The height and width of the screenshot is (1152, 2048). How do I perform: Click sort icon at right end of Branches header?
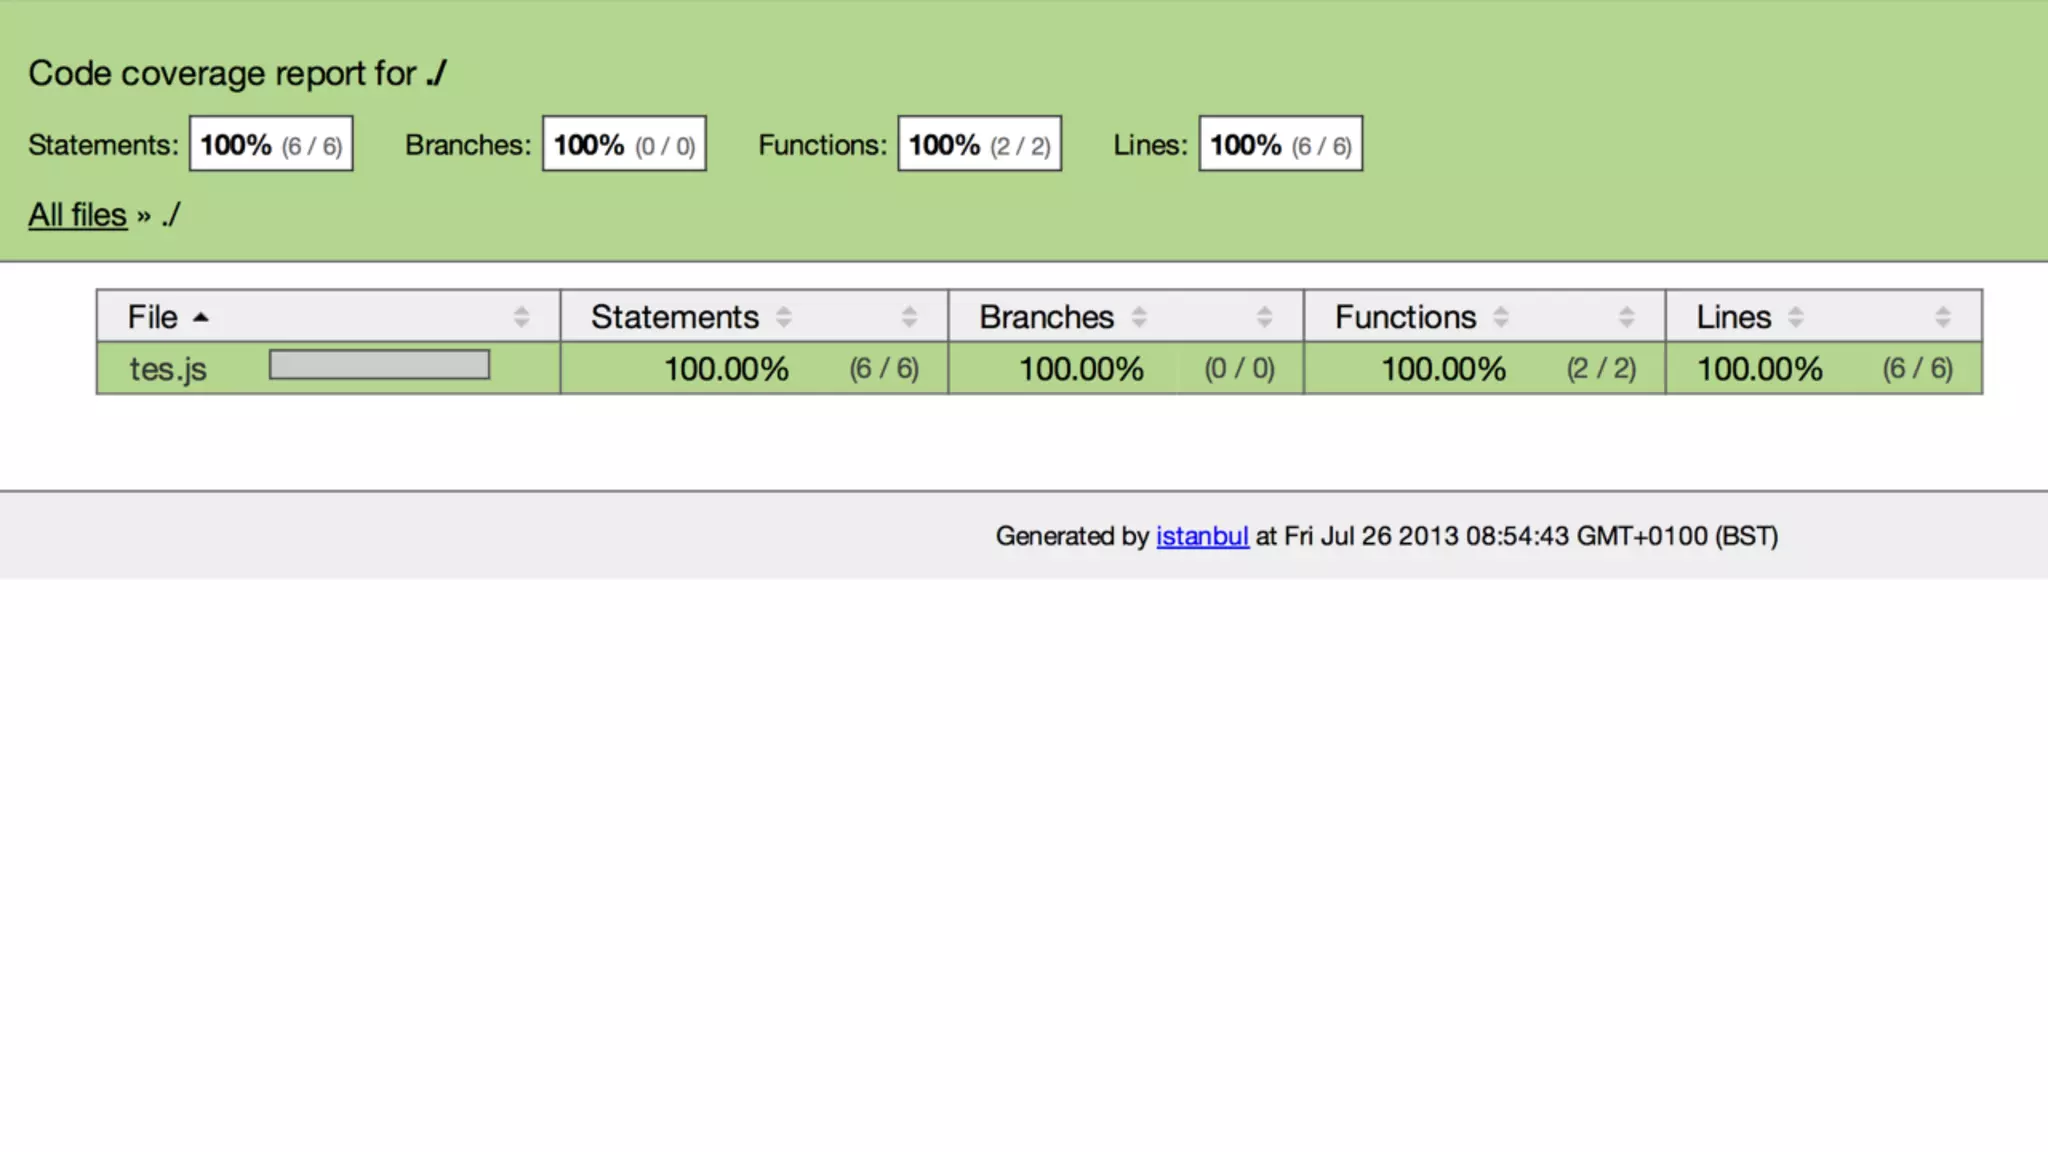coord(1264,318)
